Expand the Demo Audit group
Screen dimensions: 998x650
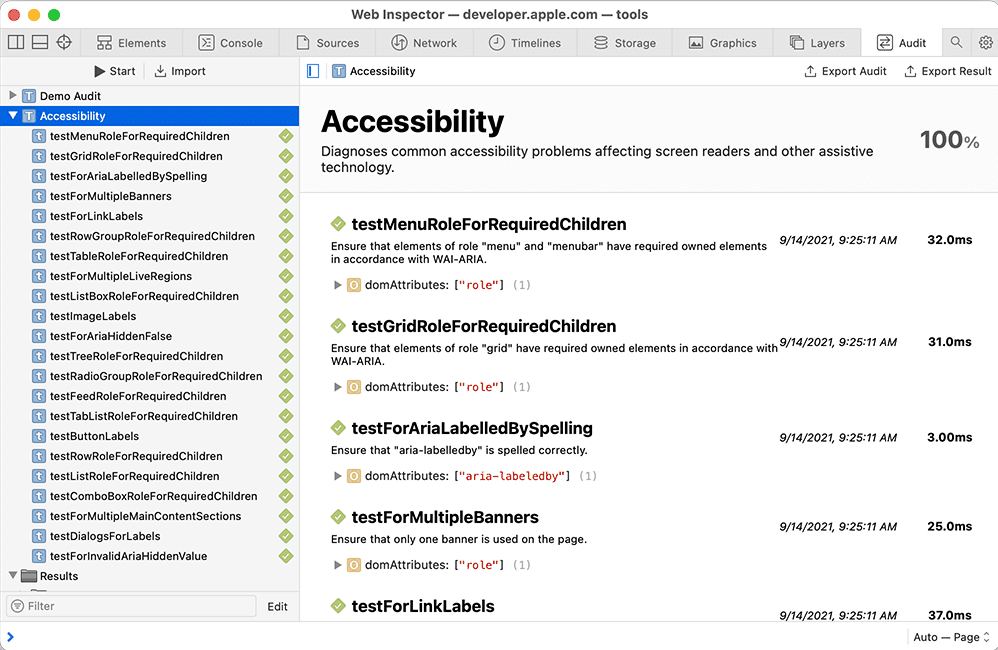pyautogui.click(x=12, y=95)
